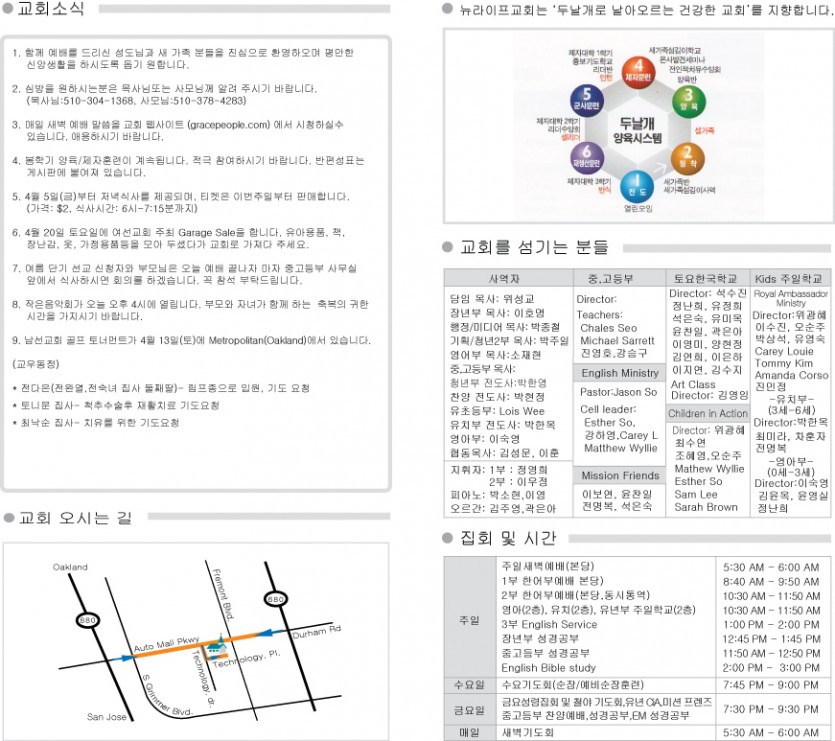Screen dimensions: 835x741
Task: Click the Auto Mall Pkwy road label
Action: (x=166, y=644)
